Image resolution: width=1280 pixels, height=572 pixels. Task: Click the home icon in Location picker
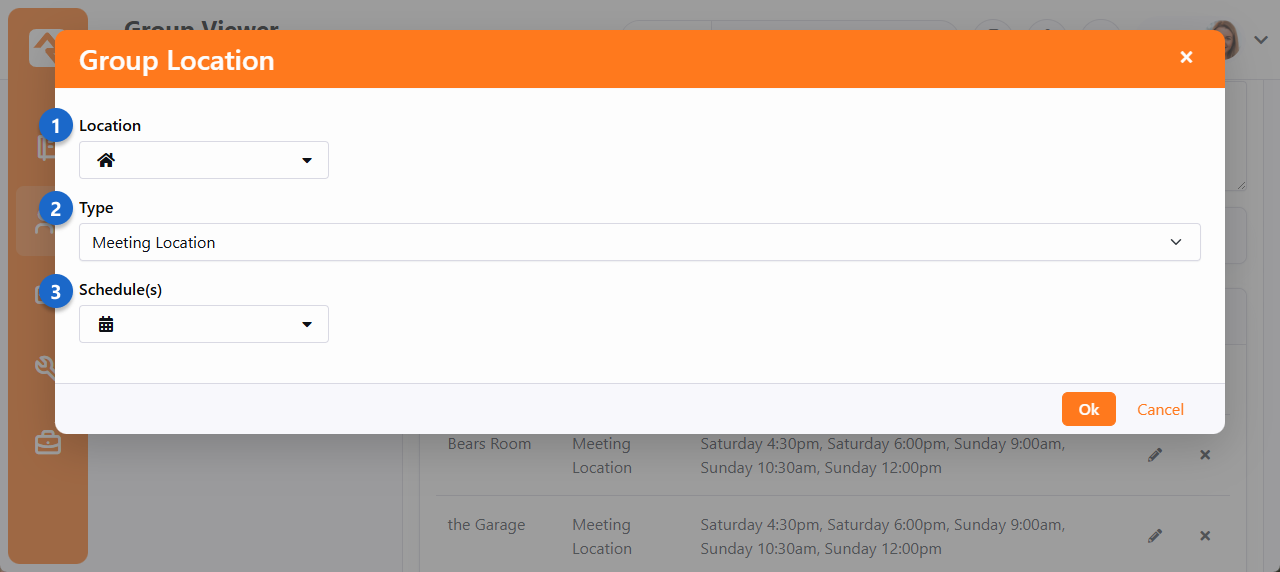106,160
